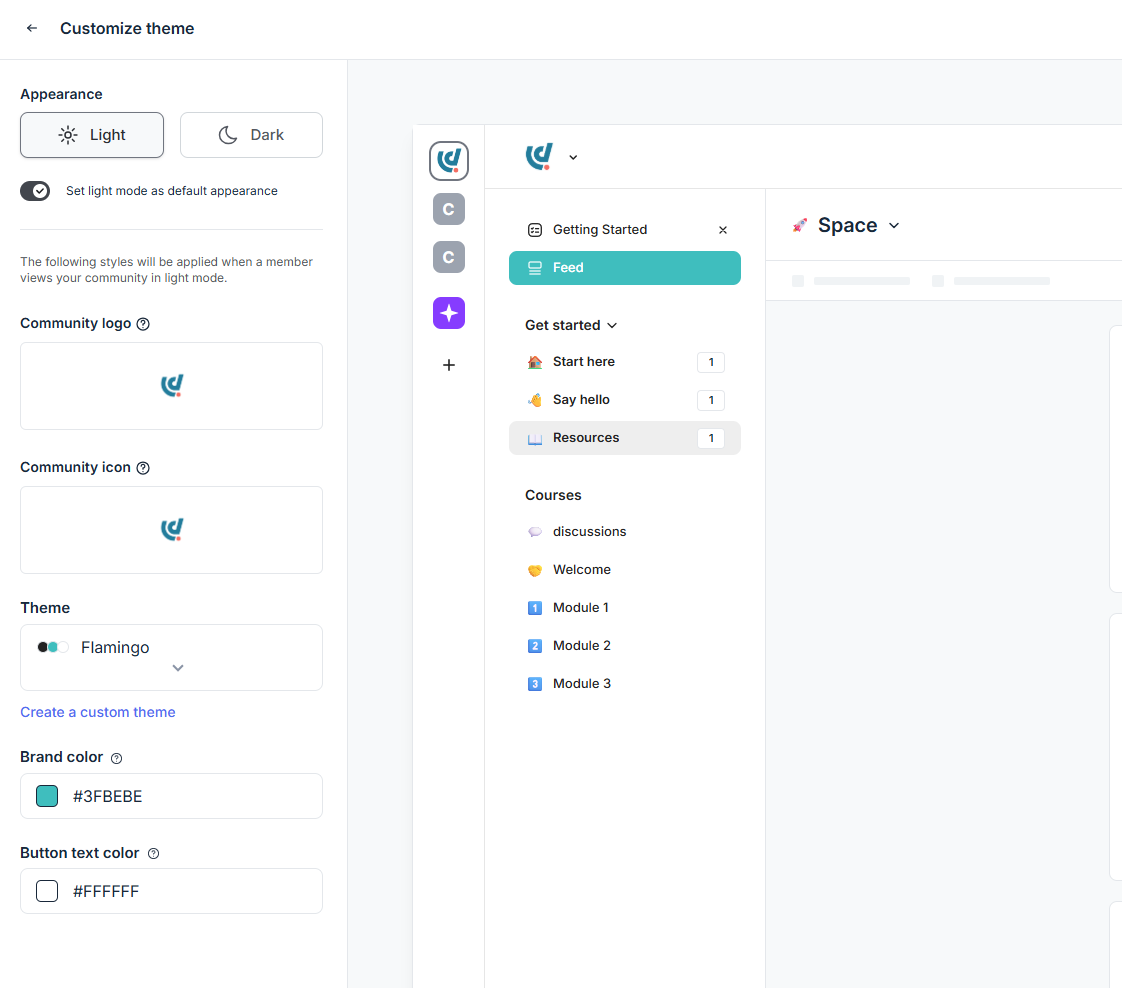
Task: Click the Courses section heading
Action: pos(553,495)
